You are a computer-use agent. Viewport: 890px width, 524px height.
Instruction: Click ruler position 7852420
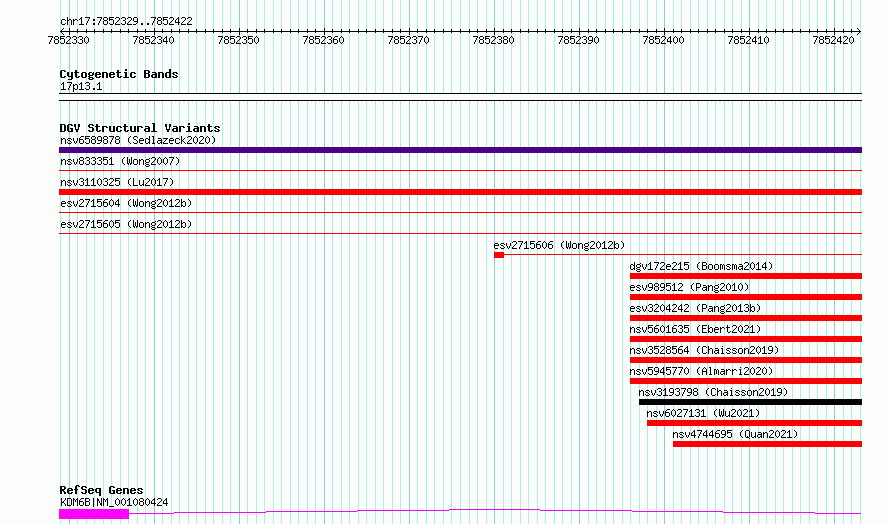[x=833, y=40]
